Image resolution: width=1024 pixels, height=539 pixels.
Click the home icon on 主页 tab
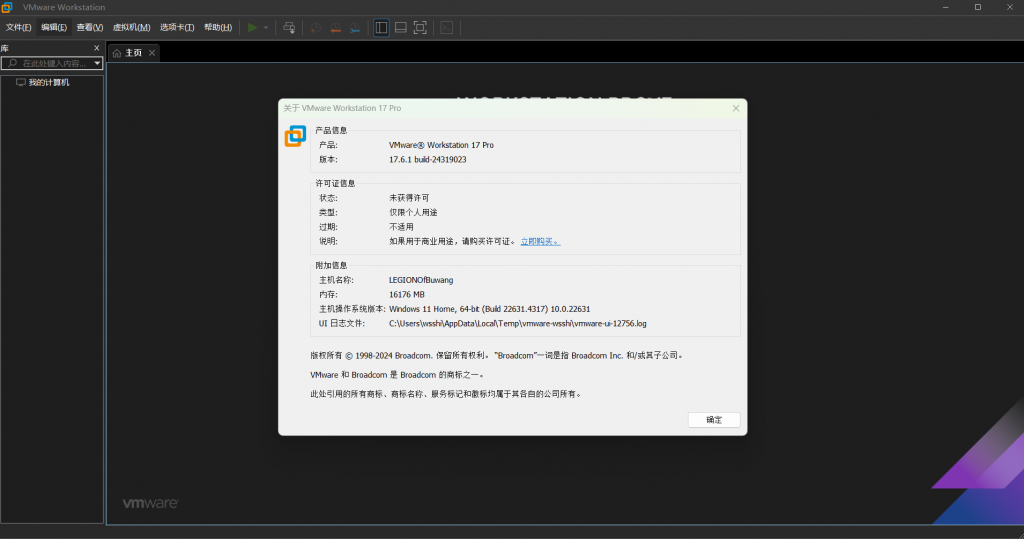click(x=117, y=53)
